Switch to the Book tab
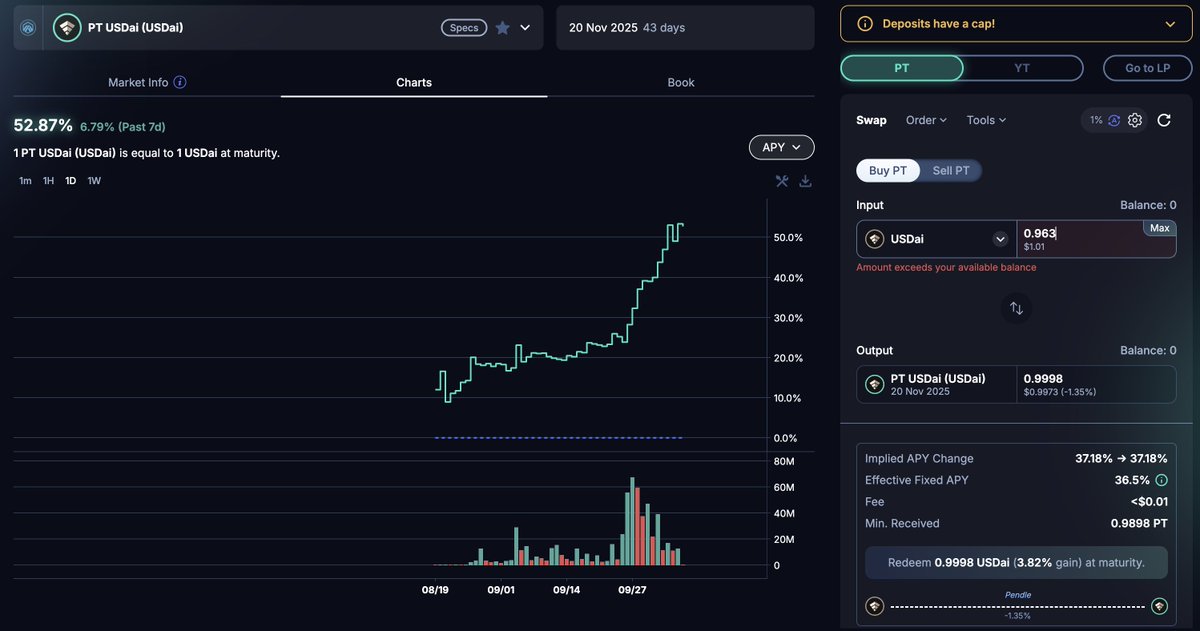 pos(681,82)
